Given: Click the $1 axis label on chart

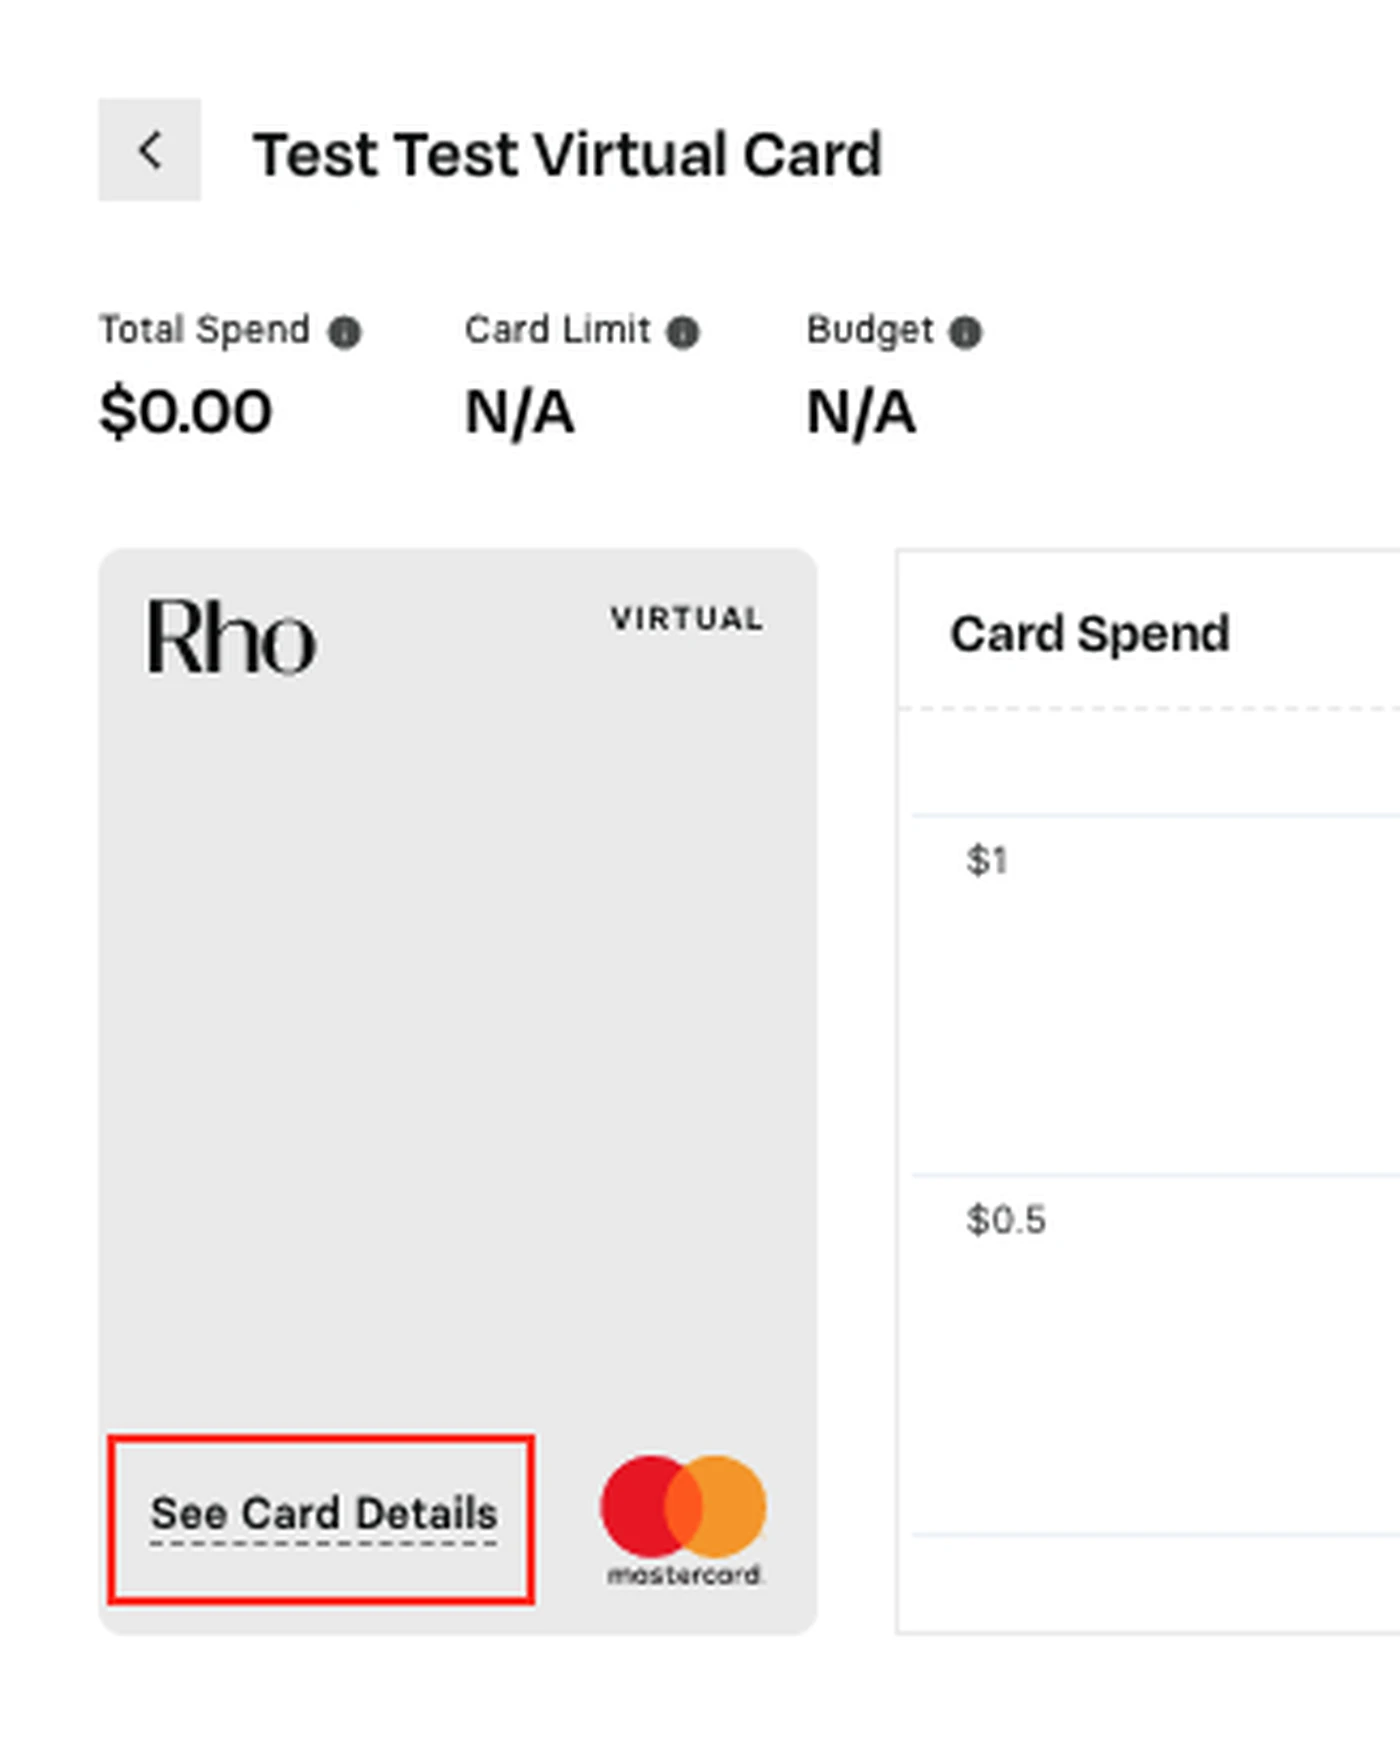Looking at the screenshot, I should (x=987, y=860).
